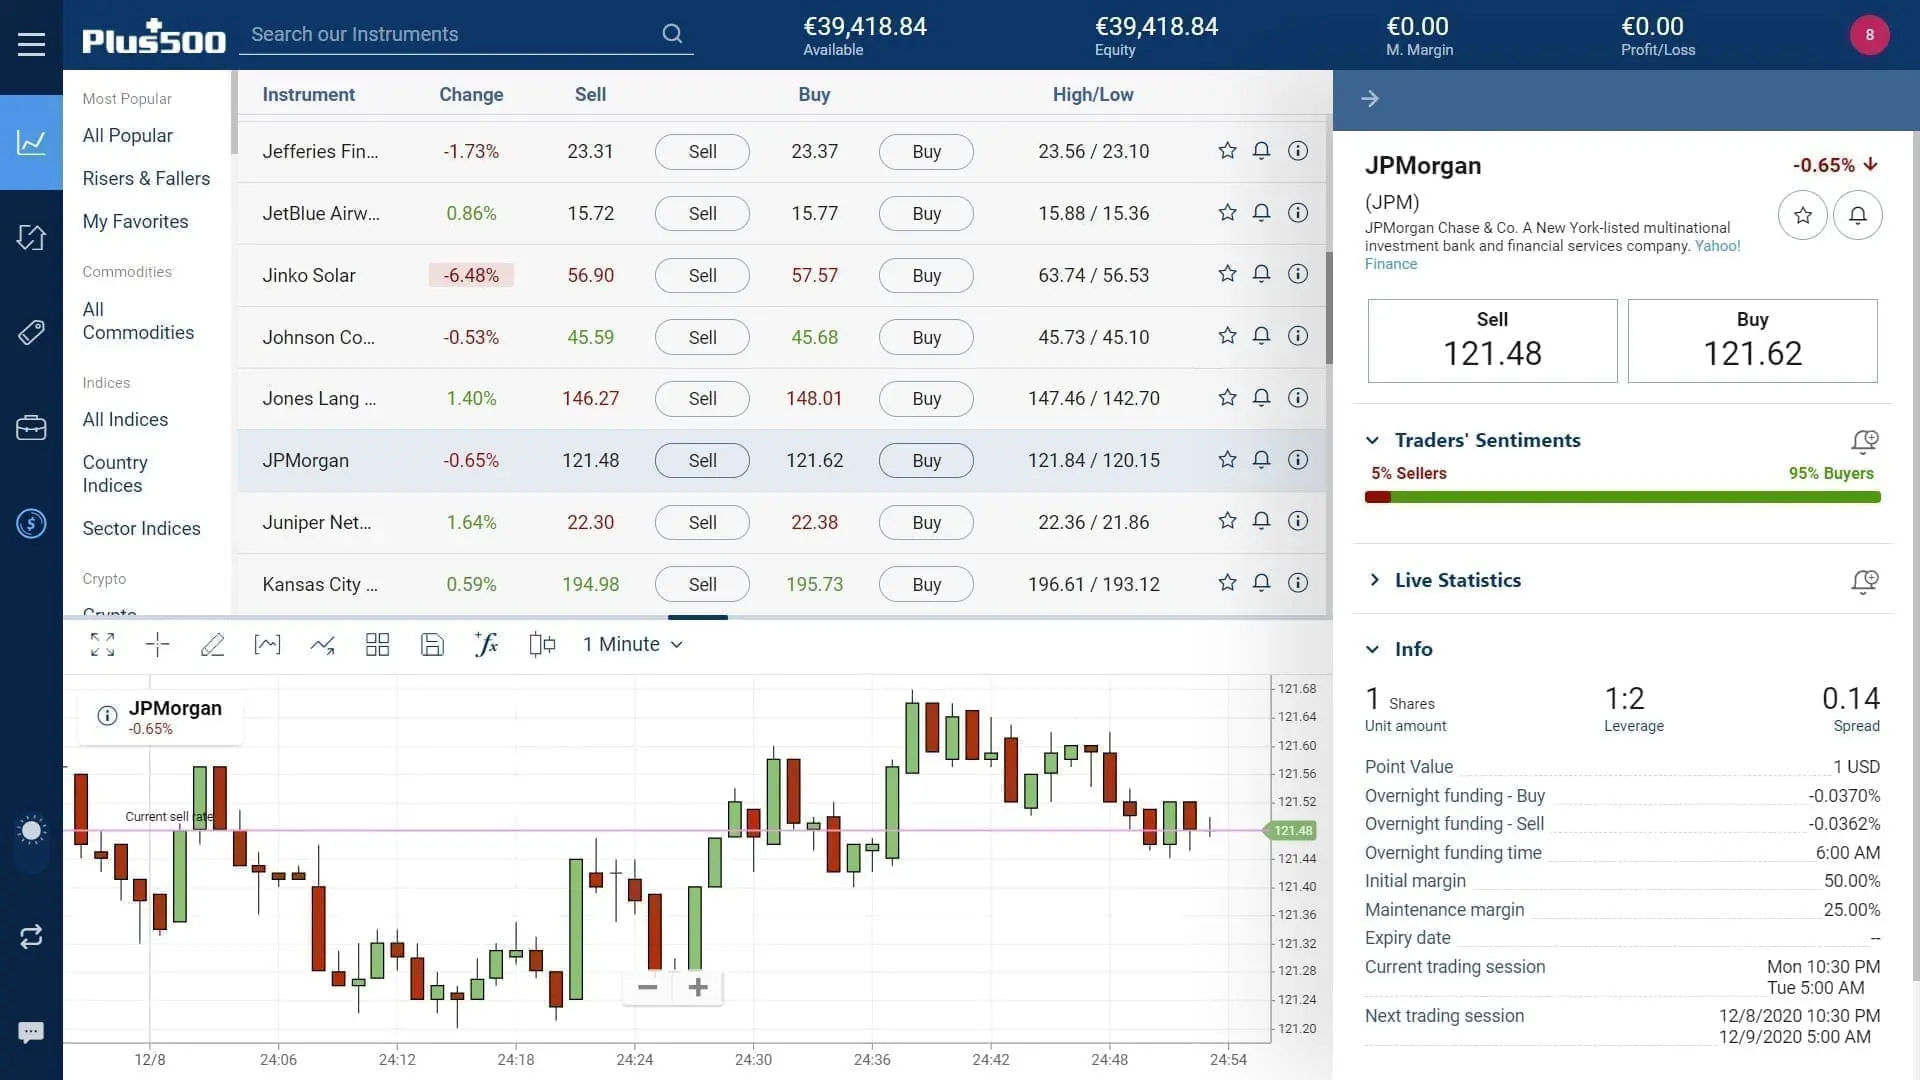Select All Indices category
This screenshot has height=1080, width=1920.
125,420
